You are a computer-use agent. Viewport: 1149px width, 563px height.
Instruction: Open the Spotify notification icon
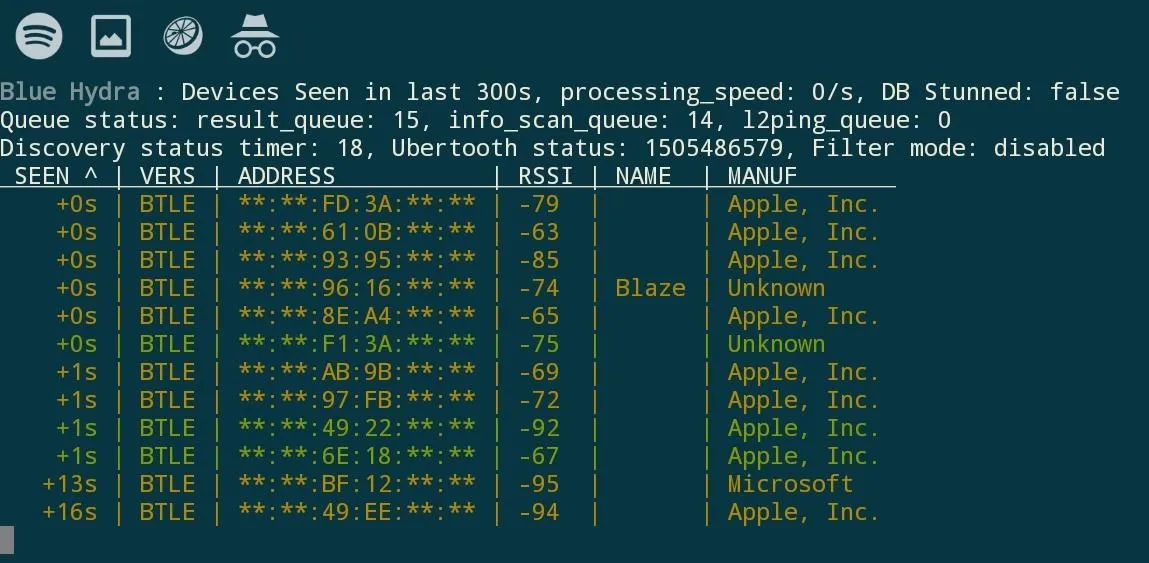pyautogui.click(x=39, y=36)
